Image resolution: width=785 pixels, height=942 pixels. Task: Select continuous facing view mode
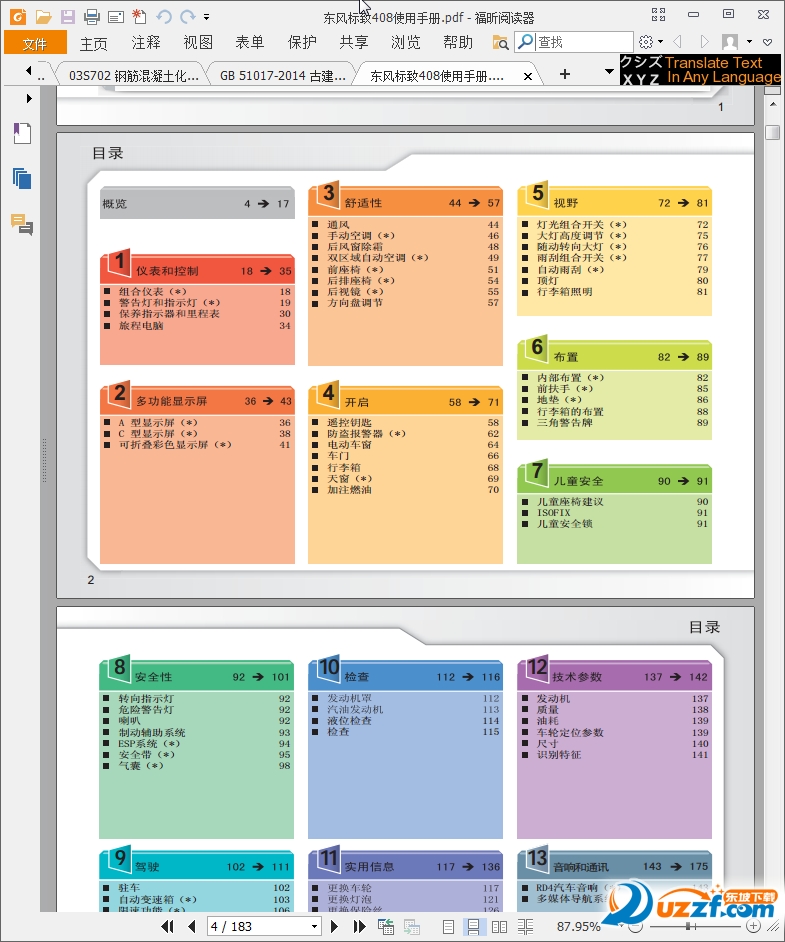(x=526, y=927)
